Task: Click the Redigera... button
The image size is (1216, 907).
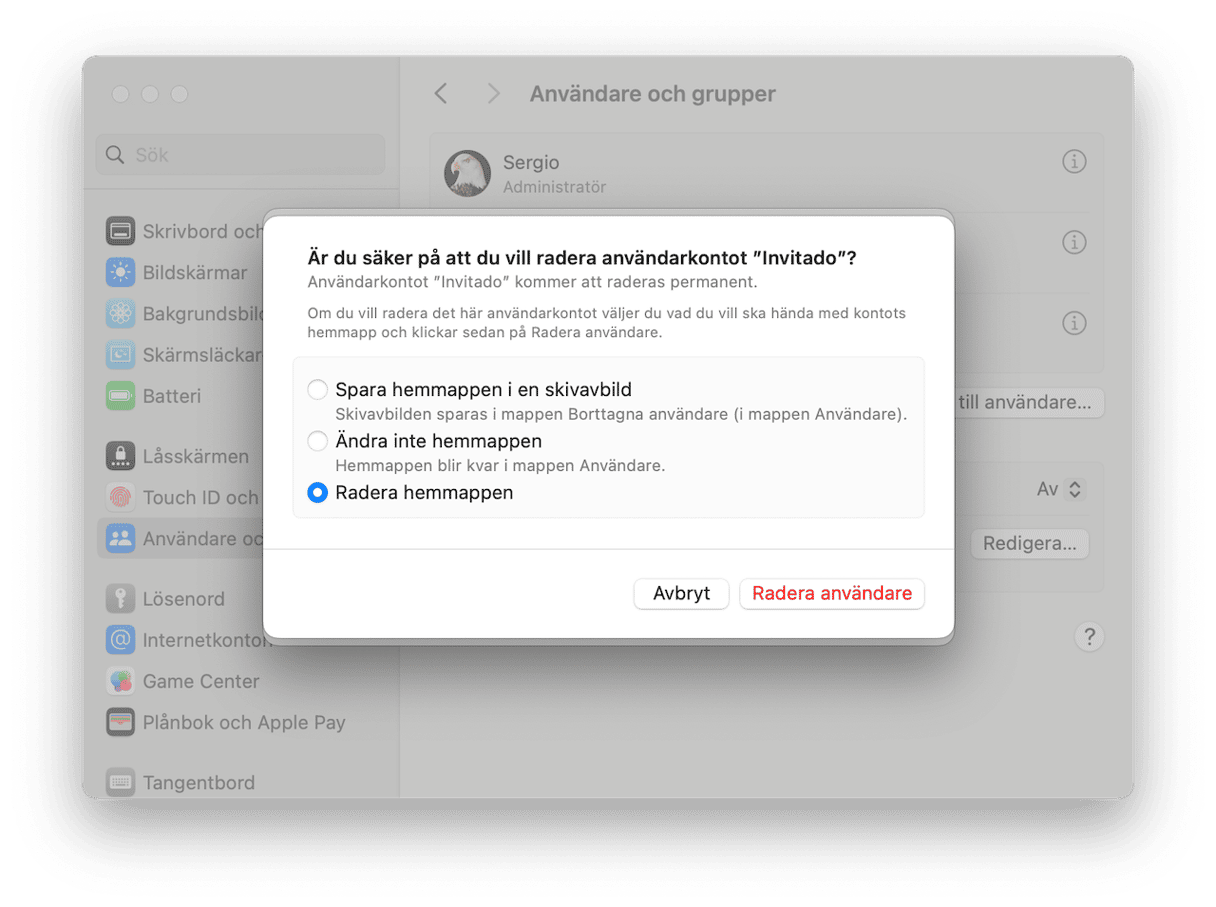Action: coord(1029,544)
